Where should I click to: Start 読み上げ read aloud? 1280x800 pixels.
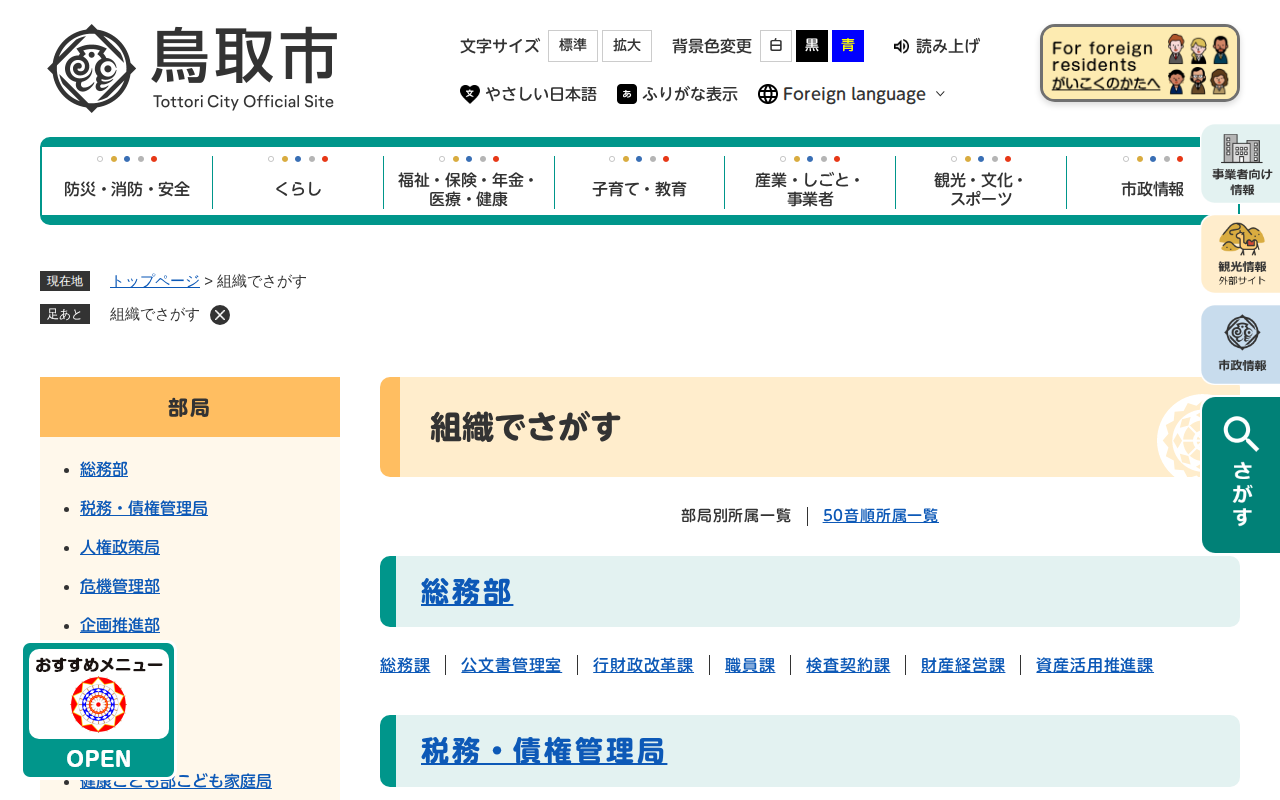click(936, 46)
